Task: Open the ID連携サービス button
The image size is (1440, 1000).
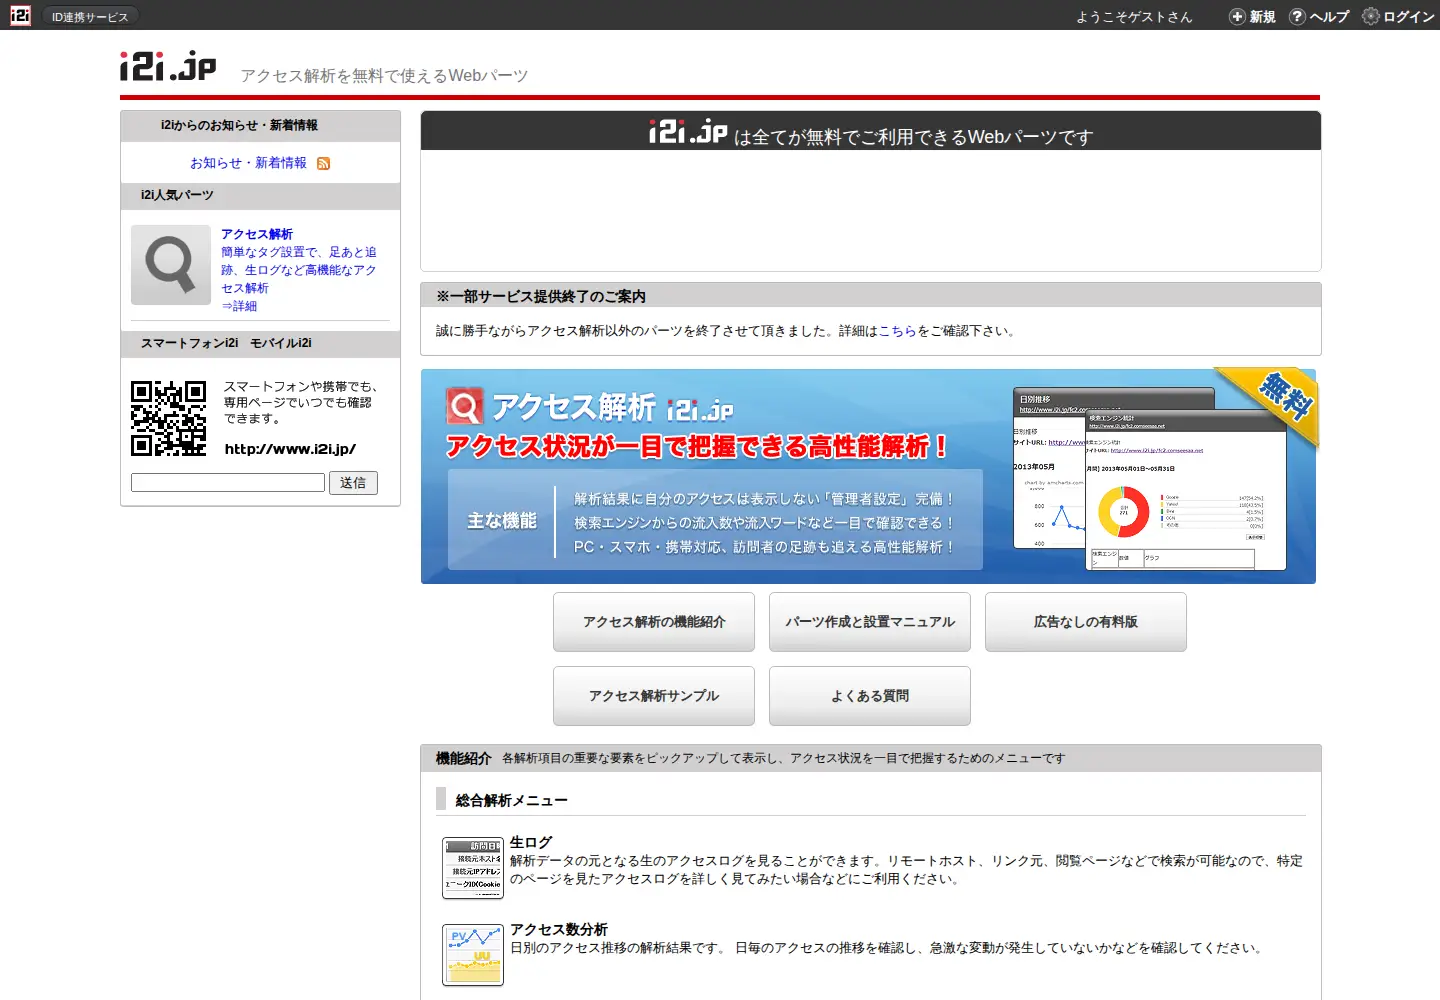Action: click(90, 17)
